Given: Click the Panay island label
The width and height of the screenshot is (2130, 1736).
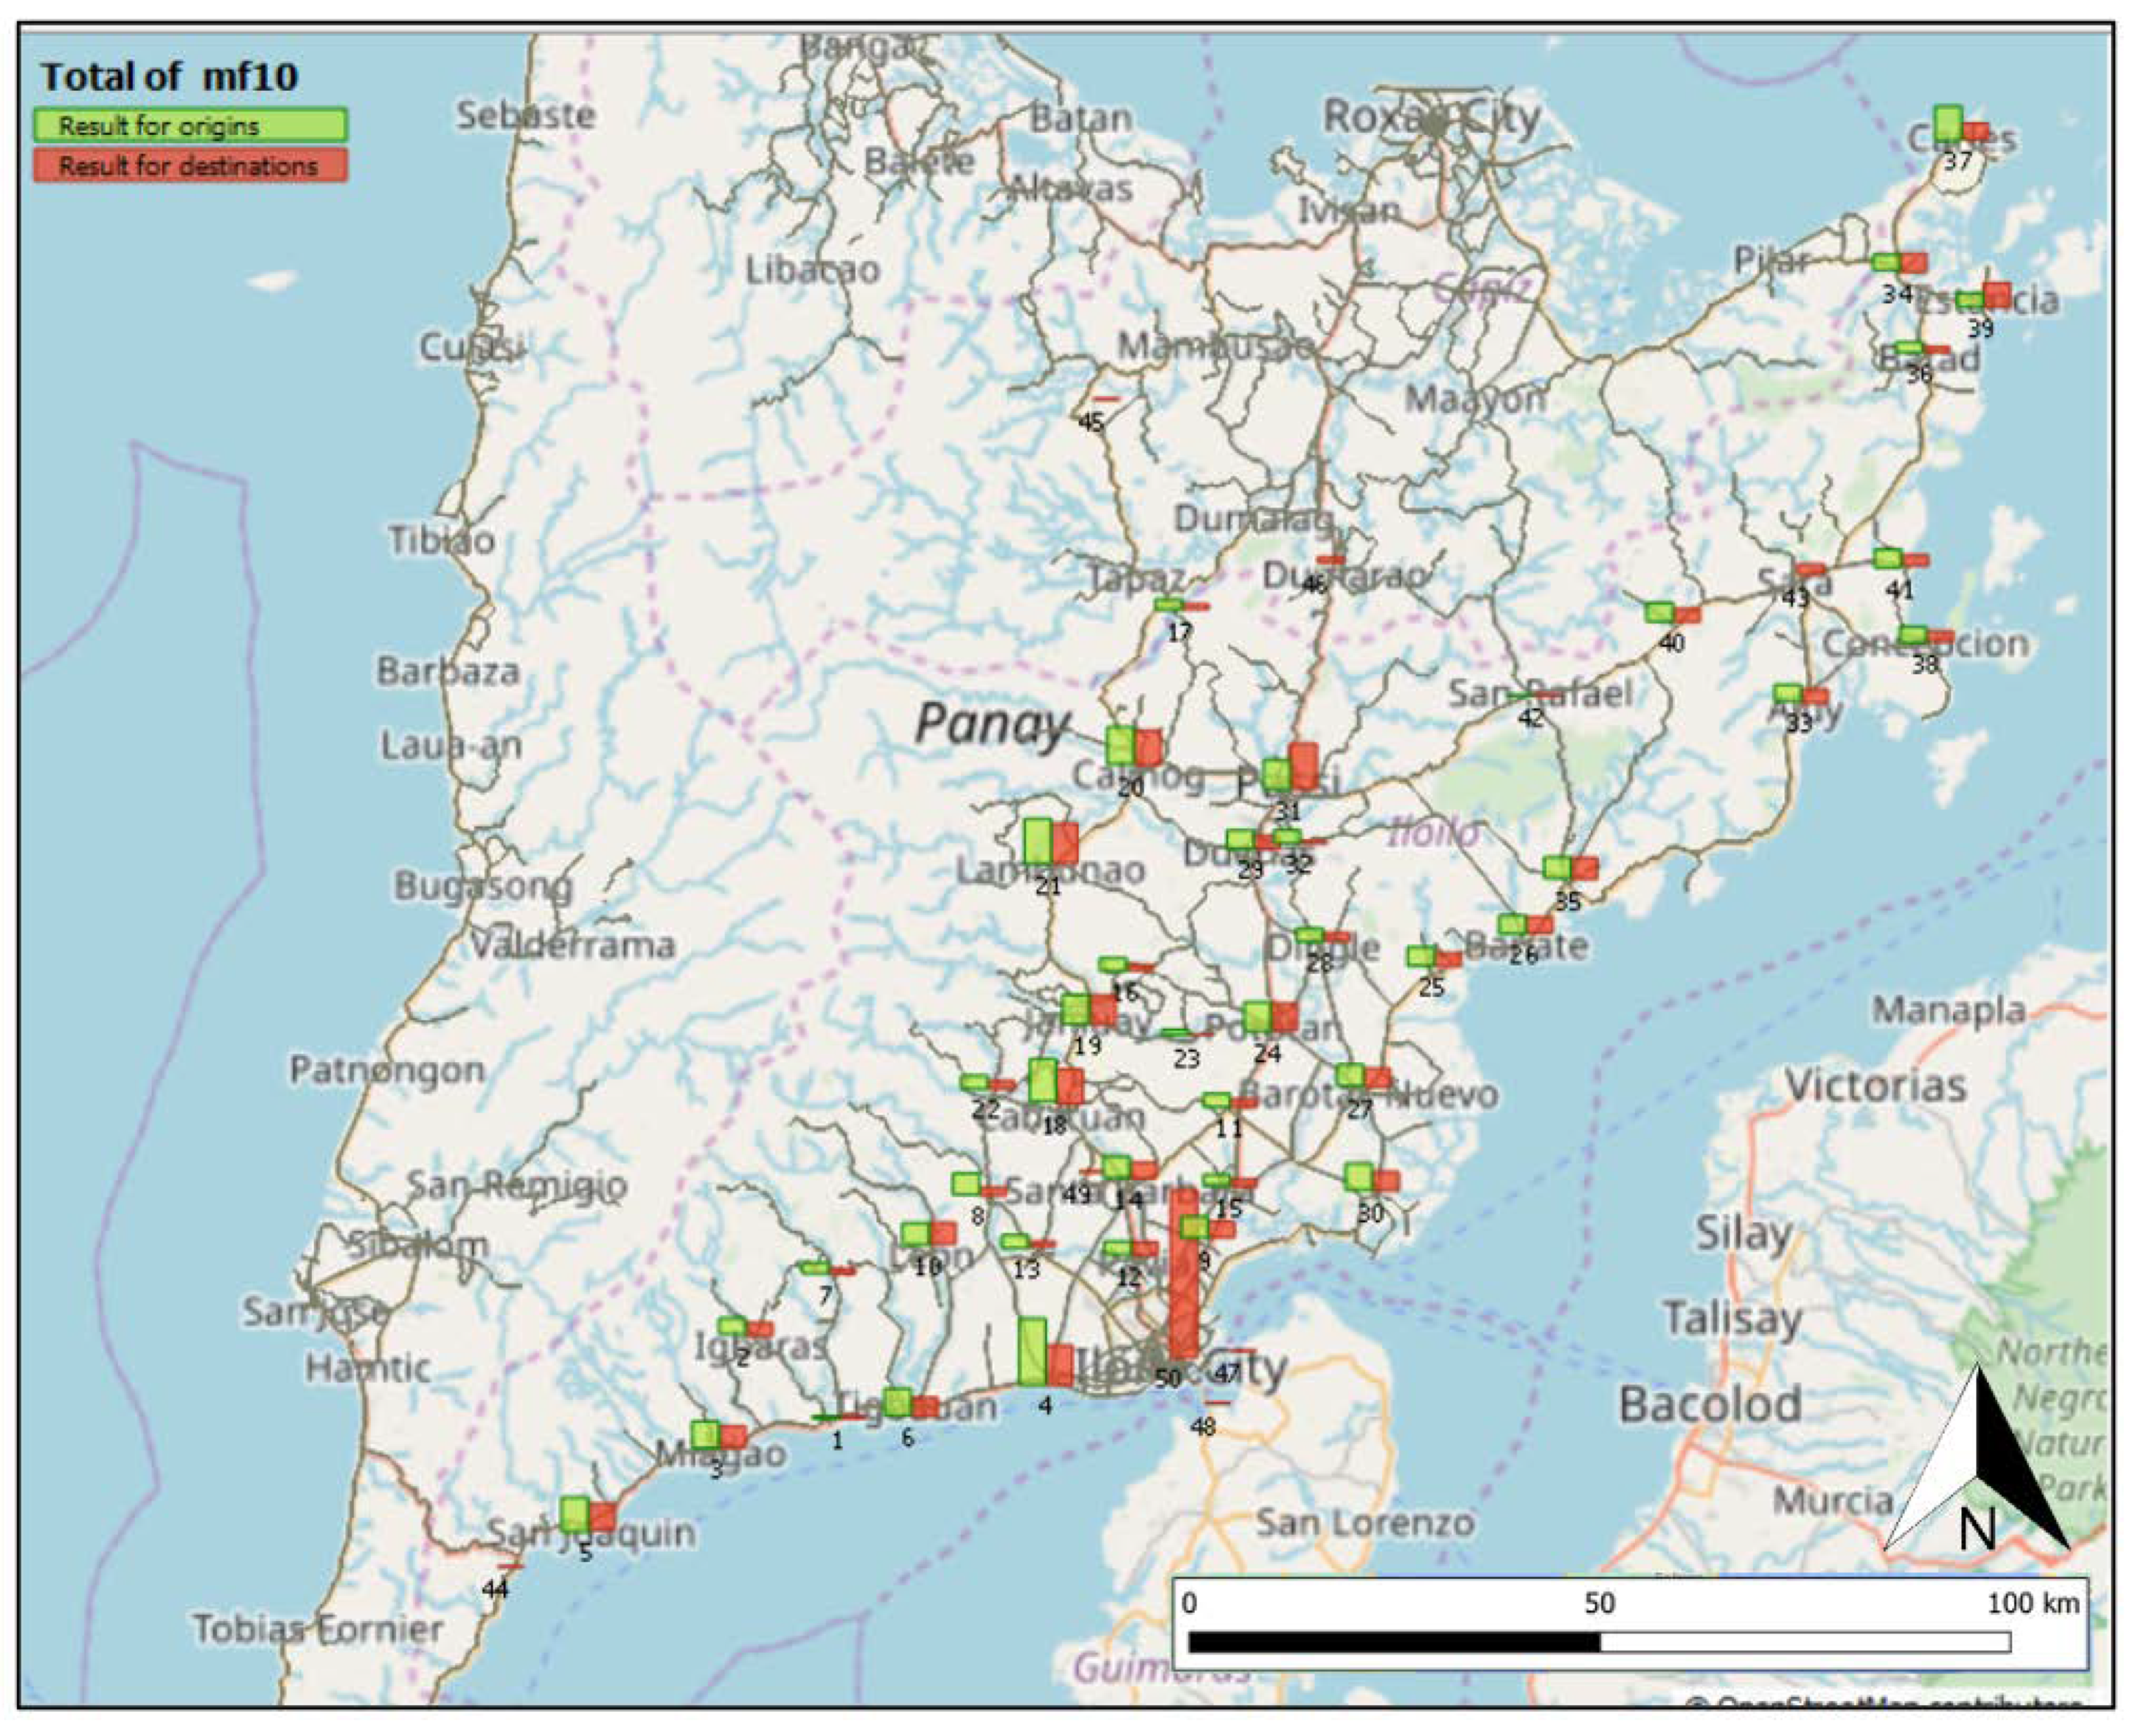Looking at the screenshot, I should pos(991,723).
